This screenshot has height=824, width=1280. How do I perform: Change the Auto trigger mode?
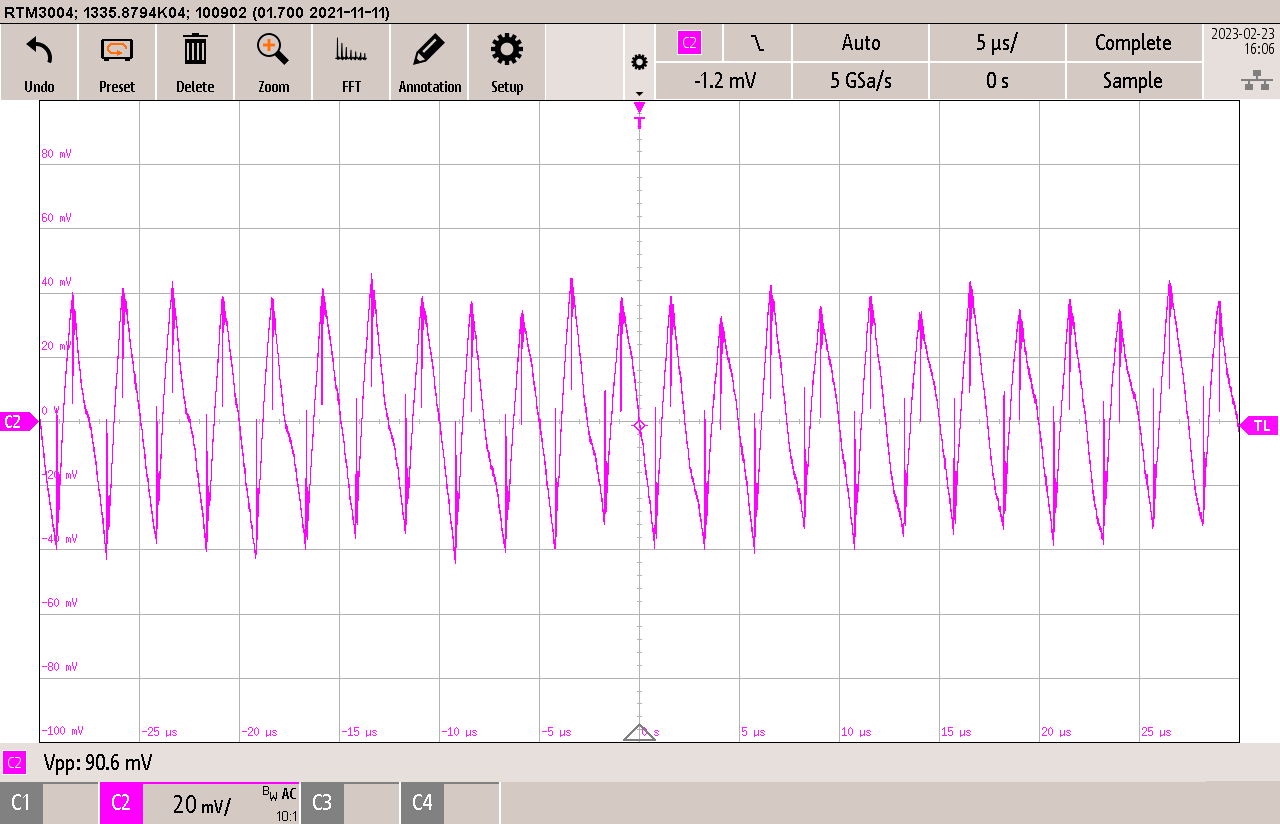pos(861,43)
